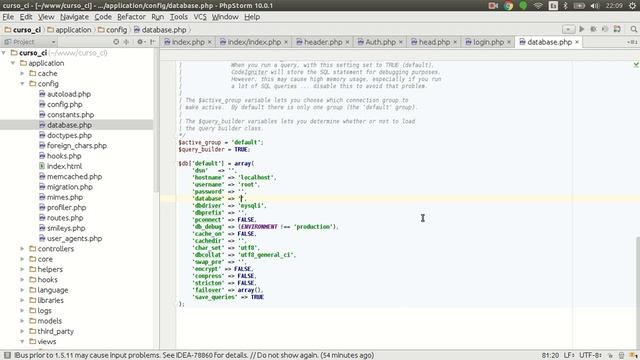Click UTF-8 encoding in status bar
This screenshot has width=640, height=360.
pyautogui.click(x=590, y=356)
